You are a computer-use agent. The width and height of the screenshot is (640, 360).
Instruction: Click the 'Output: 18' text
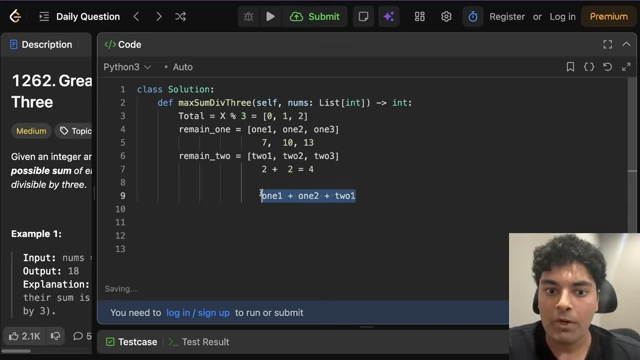click(51, 271)
